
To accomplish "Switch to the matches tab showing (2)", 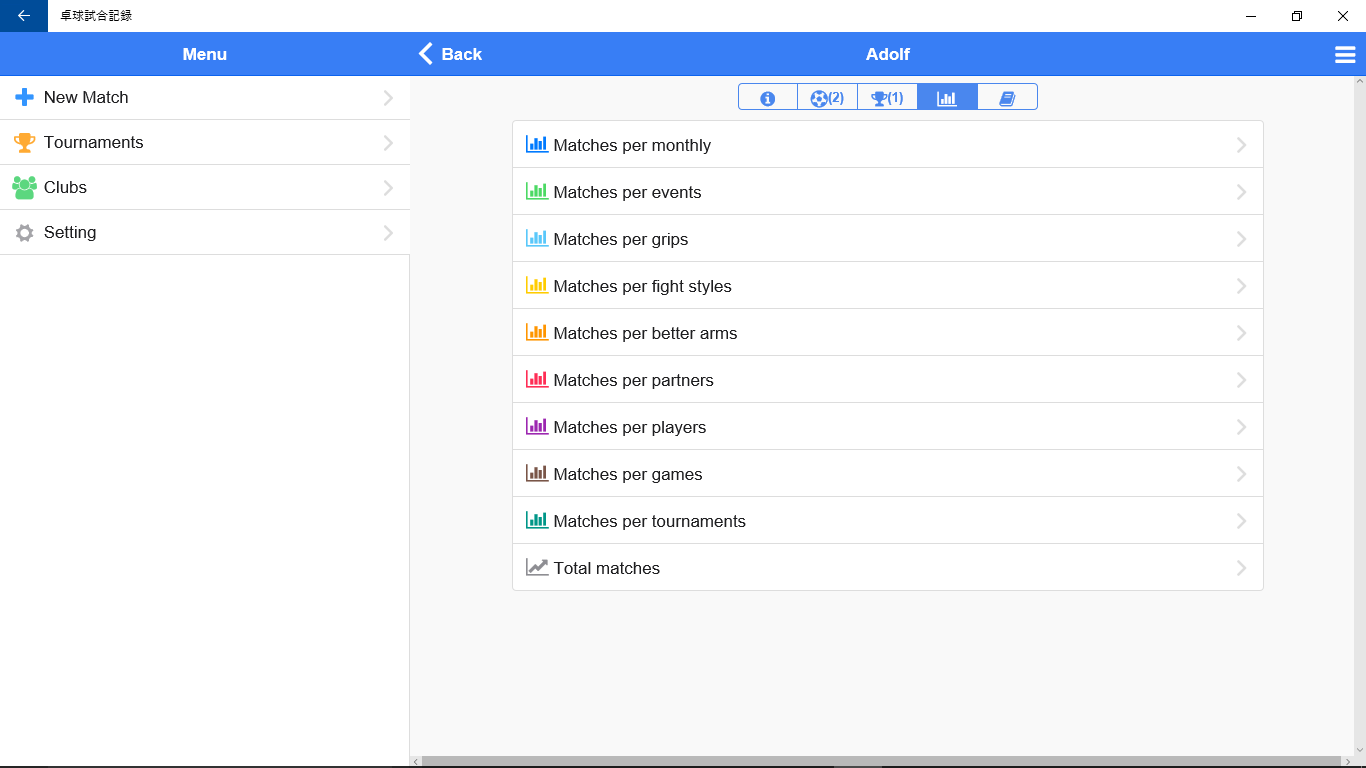I will pos(827,97).
